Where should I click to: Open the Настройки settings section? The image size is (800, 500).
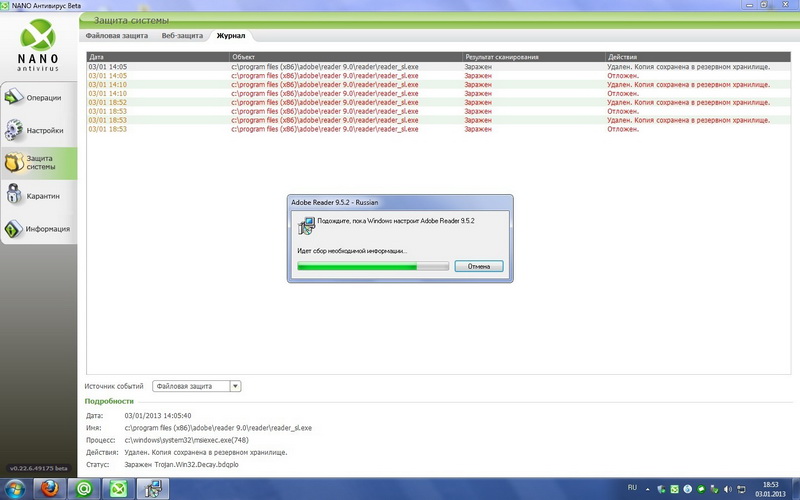click(x=38, y=130)
